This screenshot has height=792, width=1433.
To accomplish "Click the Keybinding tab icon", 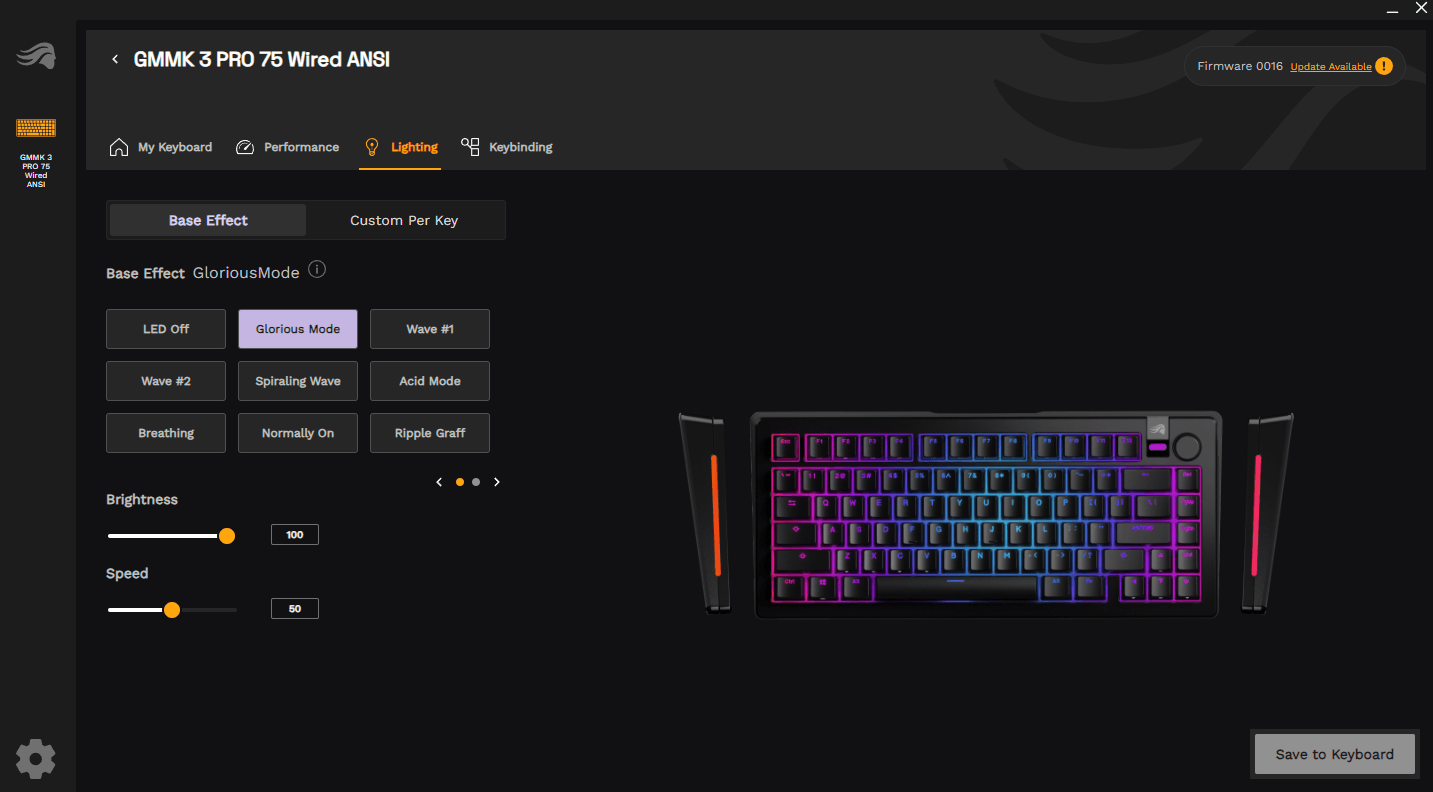I will (470, 147).
